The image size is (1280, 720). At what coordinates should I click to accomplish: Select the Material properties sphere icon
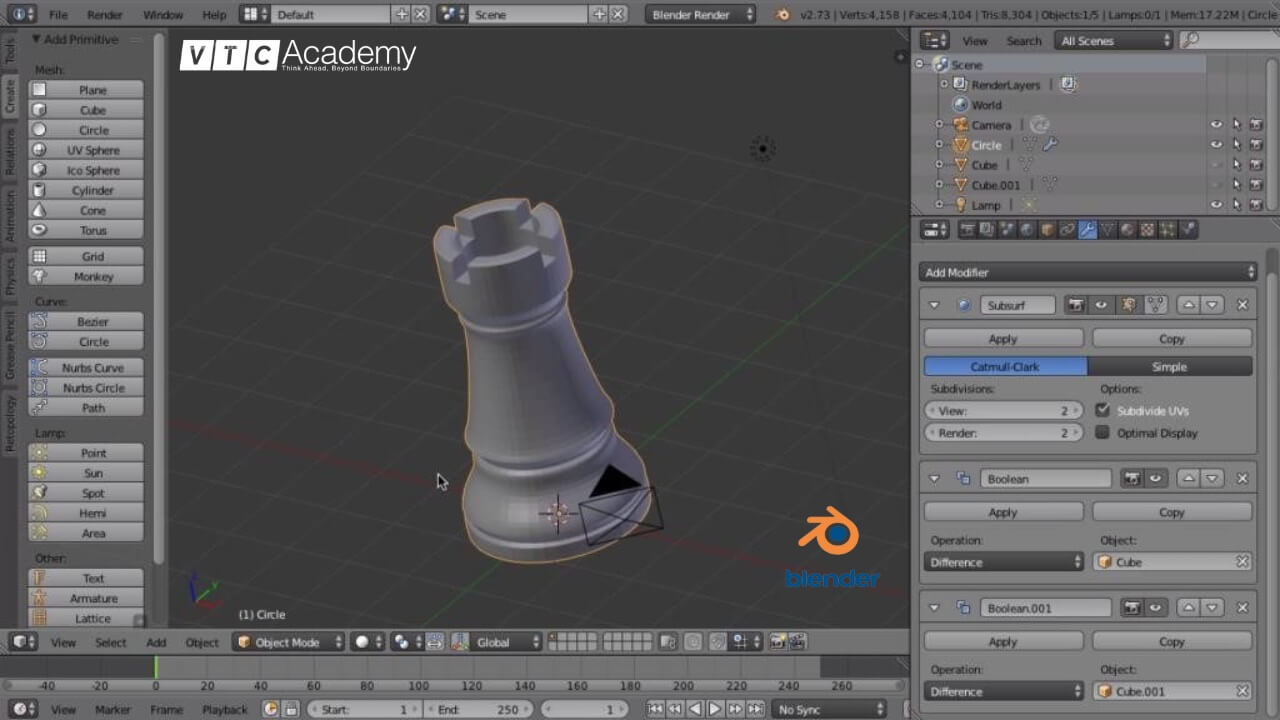coord(1125,229)
